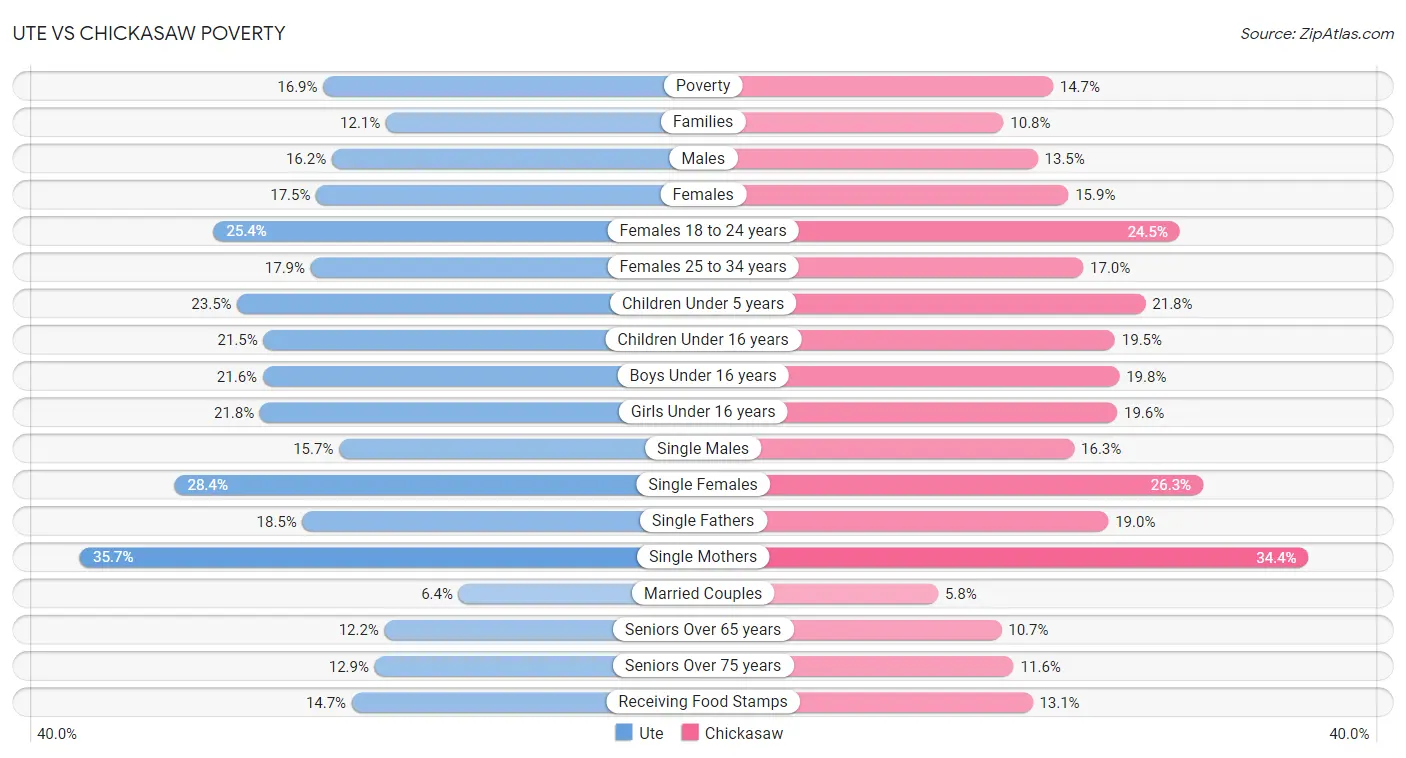Image resolution: width=1406 pixels, height=758 pixels.
Task: Click the blue Families 12.1% bar
Action: click(x=544, y=122)
